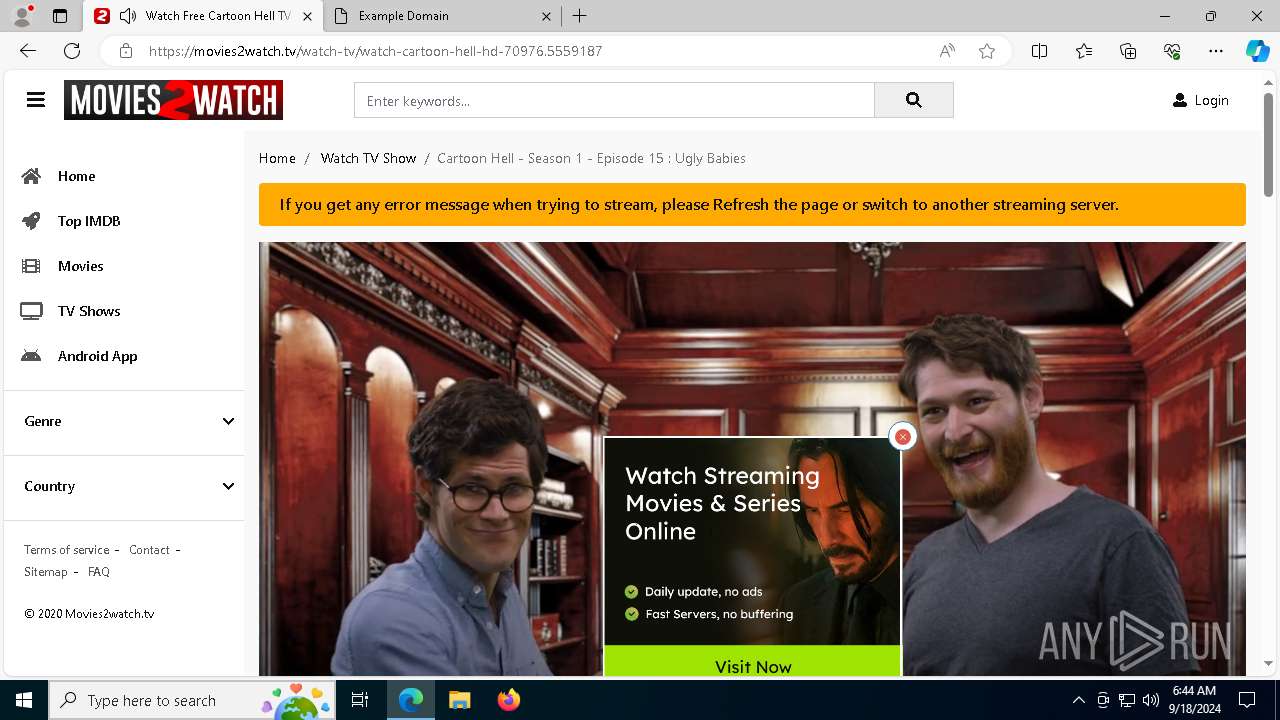The image size is (1280, 720).
Task: Open the Login link
Action: click(1211, 100)
